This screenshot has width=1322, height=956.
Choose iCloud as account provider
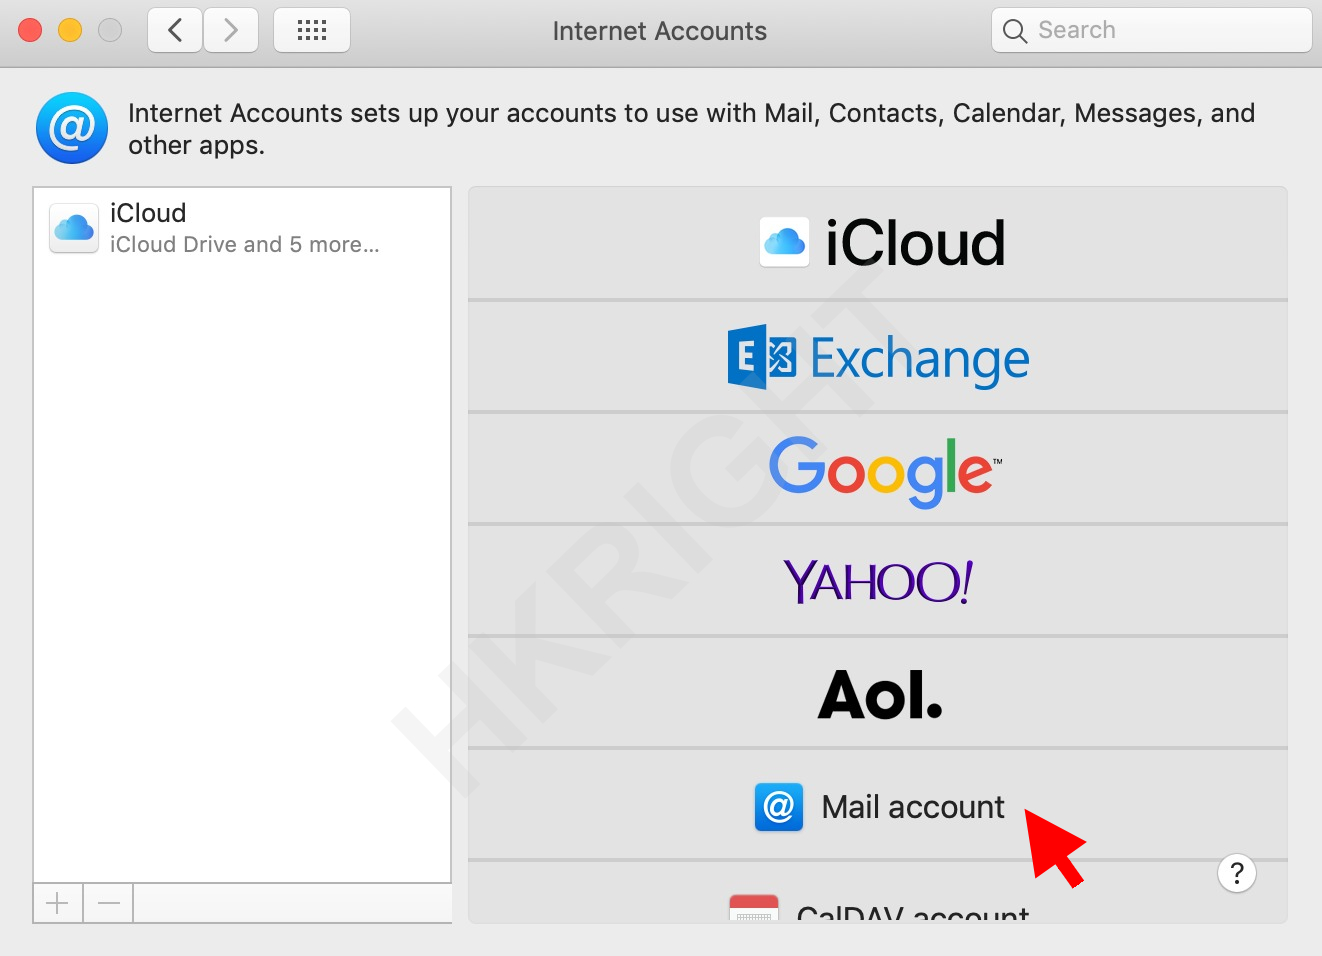tap(878, 243)
